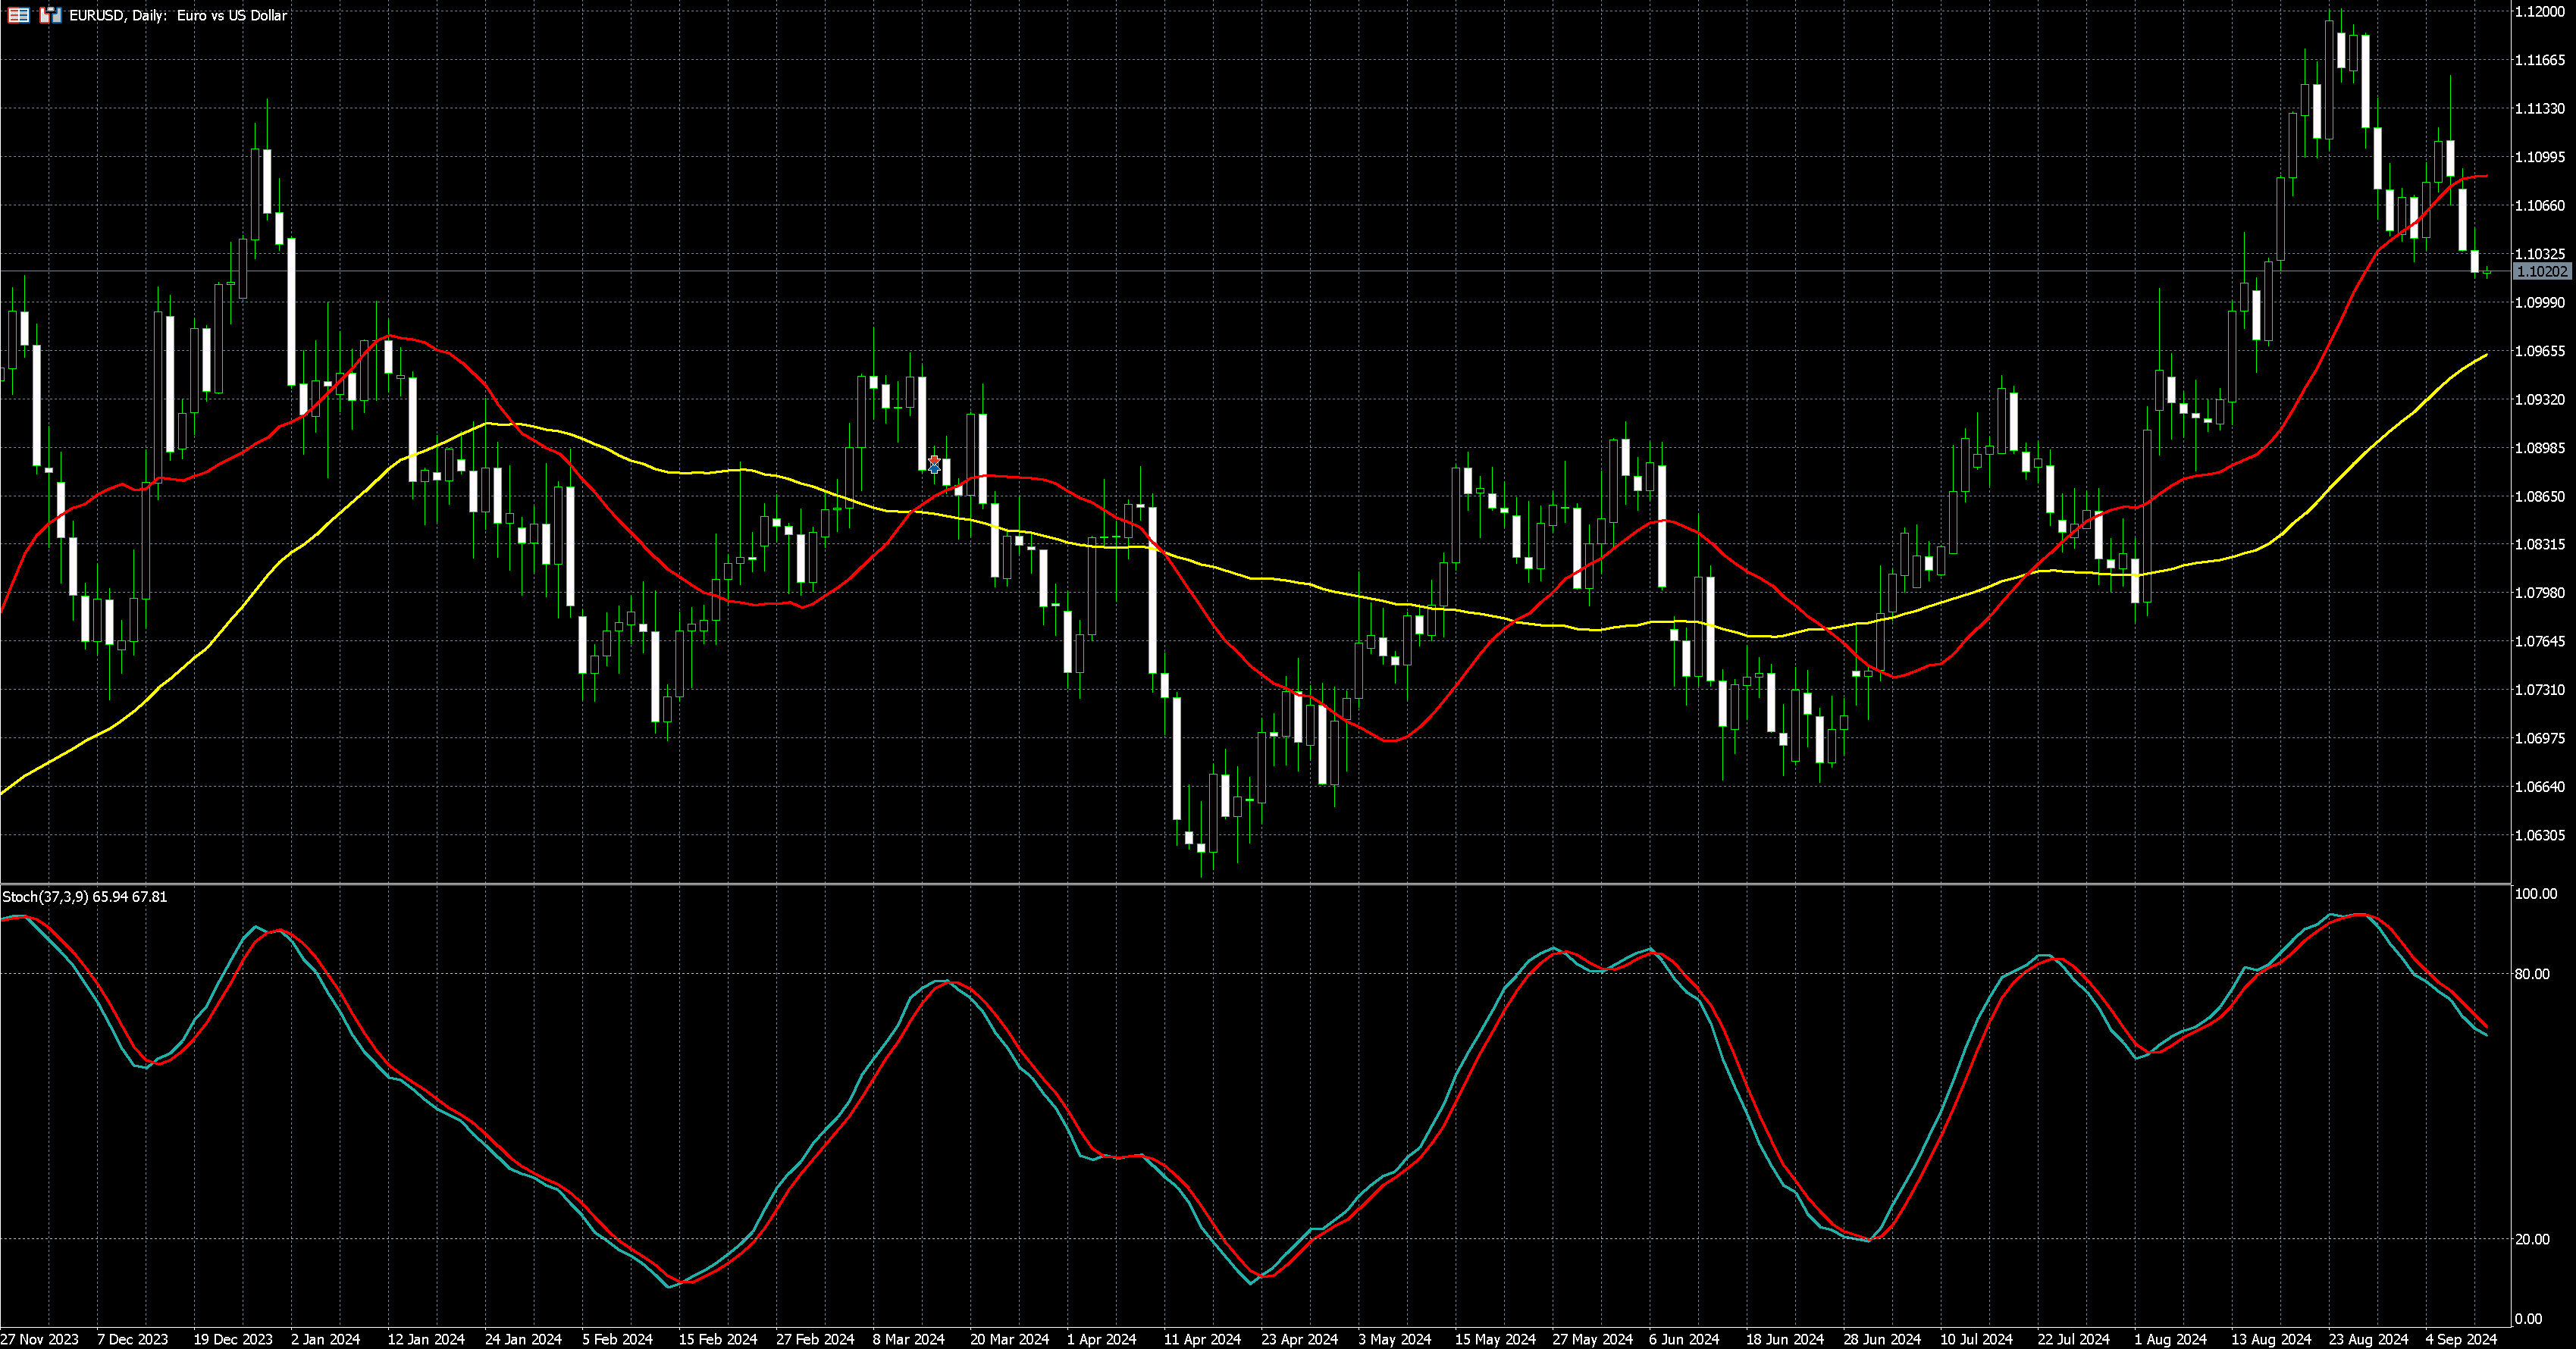Screen dimensions: 2576x1349
Task: Click the 1.06305 price scale label
Action: (2539, 835)
